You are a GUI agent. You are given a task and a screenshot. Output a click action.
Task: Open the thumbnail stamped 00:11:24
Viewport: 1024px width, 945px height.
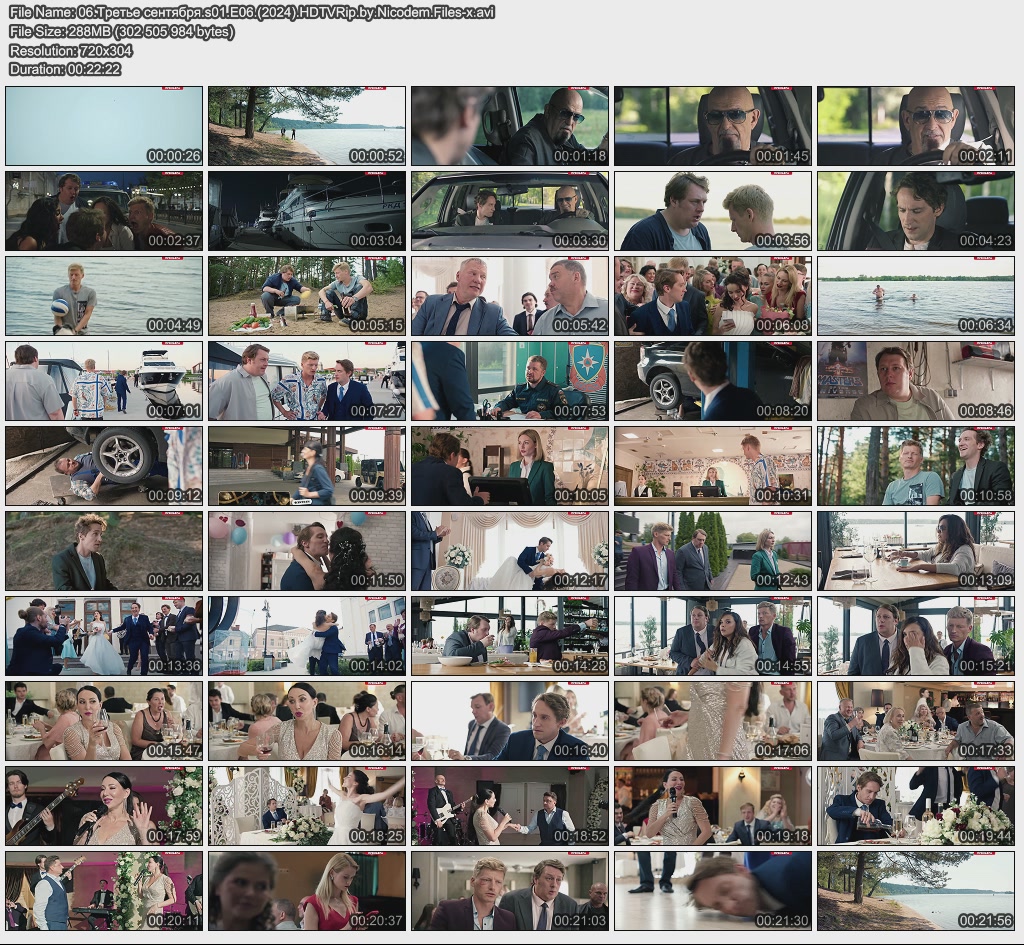click(x=104, y=551)
